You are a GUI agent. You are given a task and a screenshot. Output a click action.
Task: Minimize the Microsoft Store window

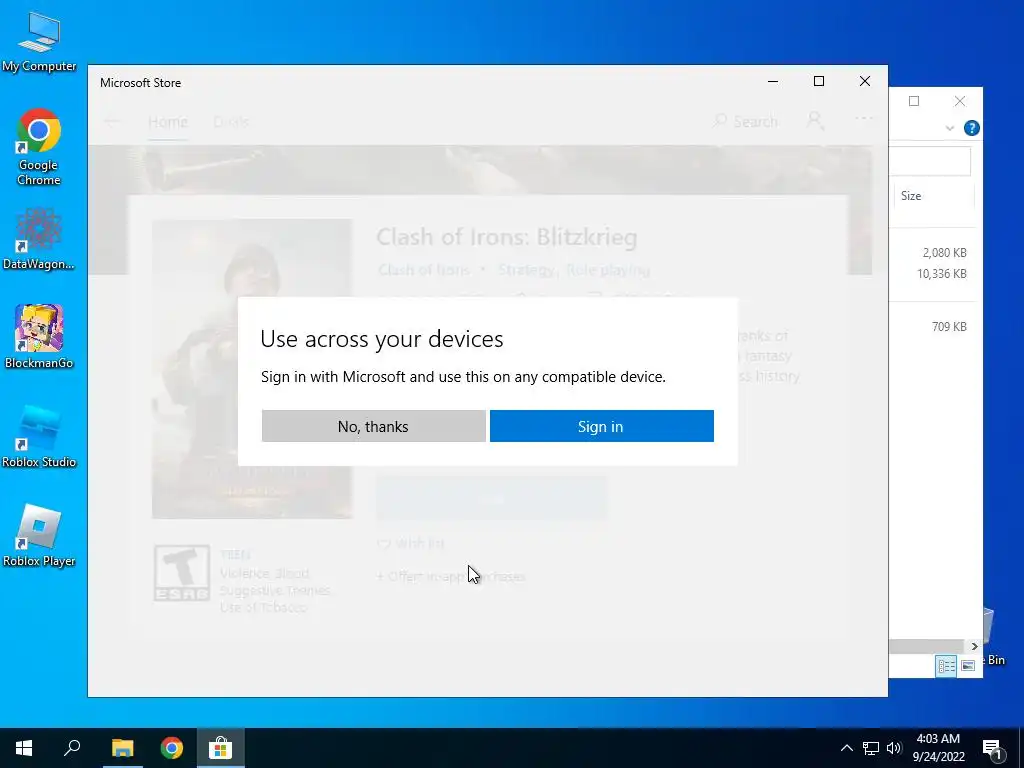[773, 82]
